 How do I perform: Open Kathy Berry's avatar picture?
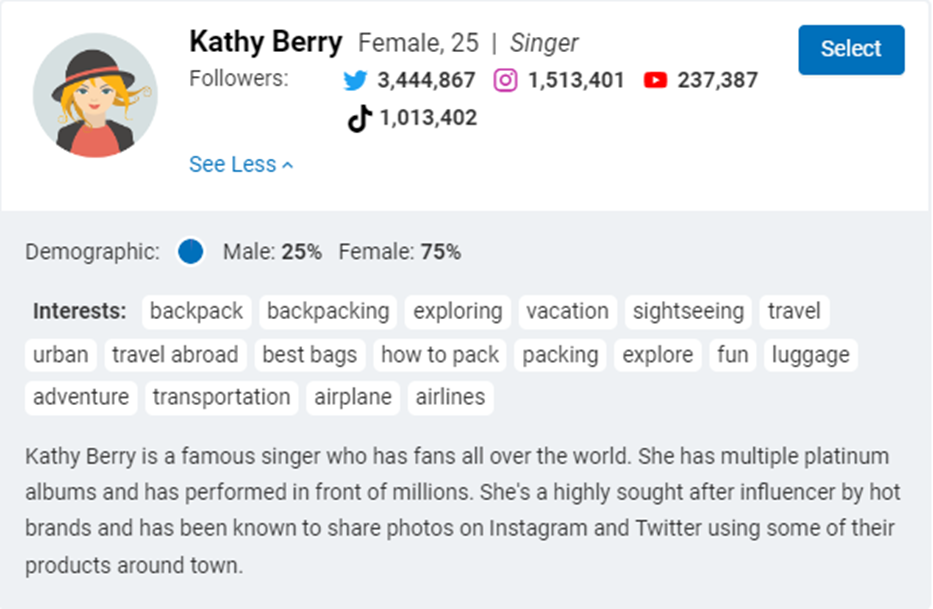[95, 95]
